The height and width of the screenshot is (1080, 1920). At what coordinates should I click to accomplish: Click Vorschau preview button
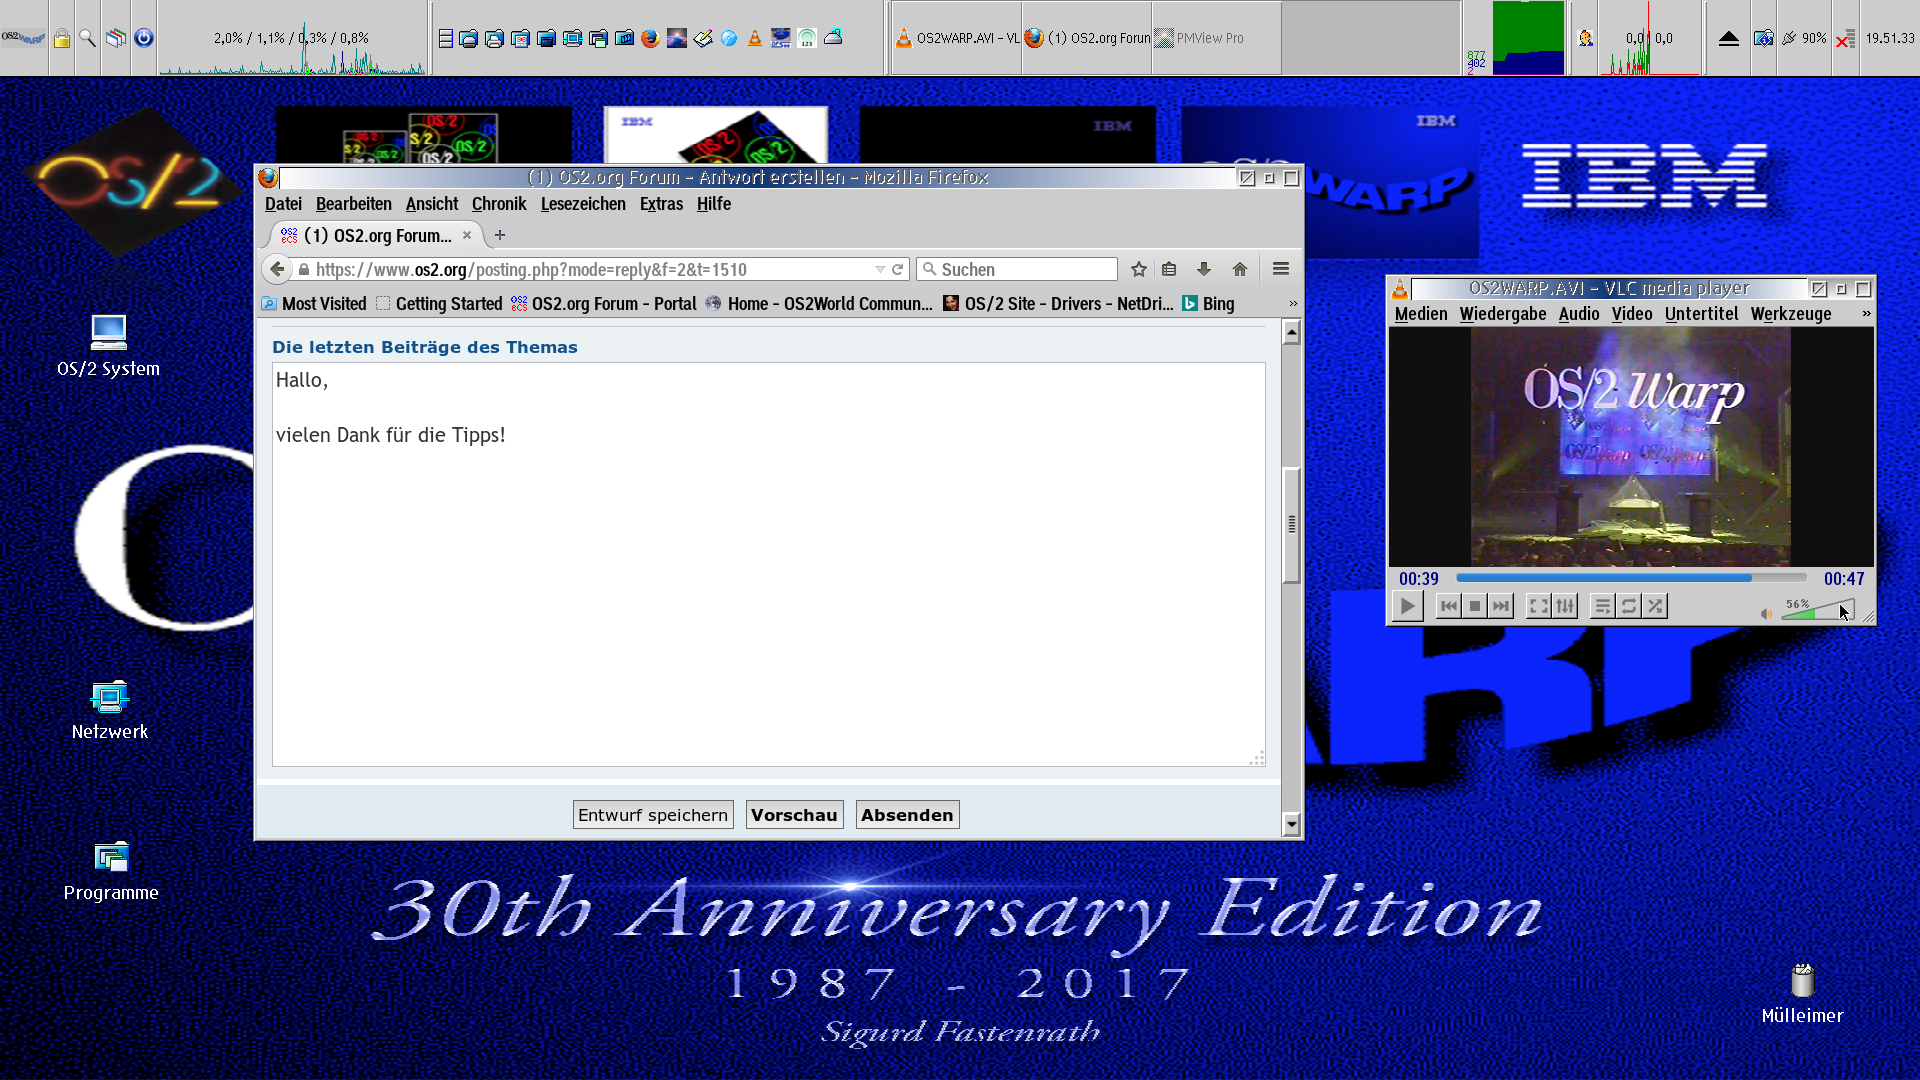coord(794,815)
